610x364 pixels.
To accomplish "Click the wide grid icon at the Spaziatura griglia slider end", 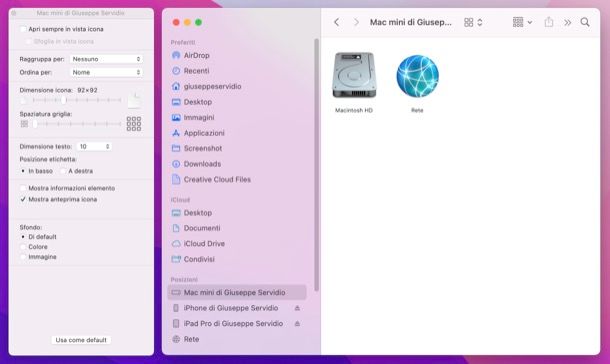I will click(134, 124).
